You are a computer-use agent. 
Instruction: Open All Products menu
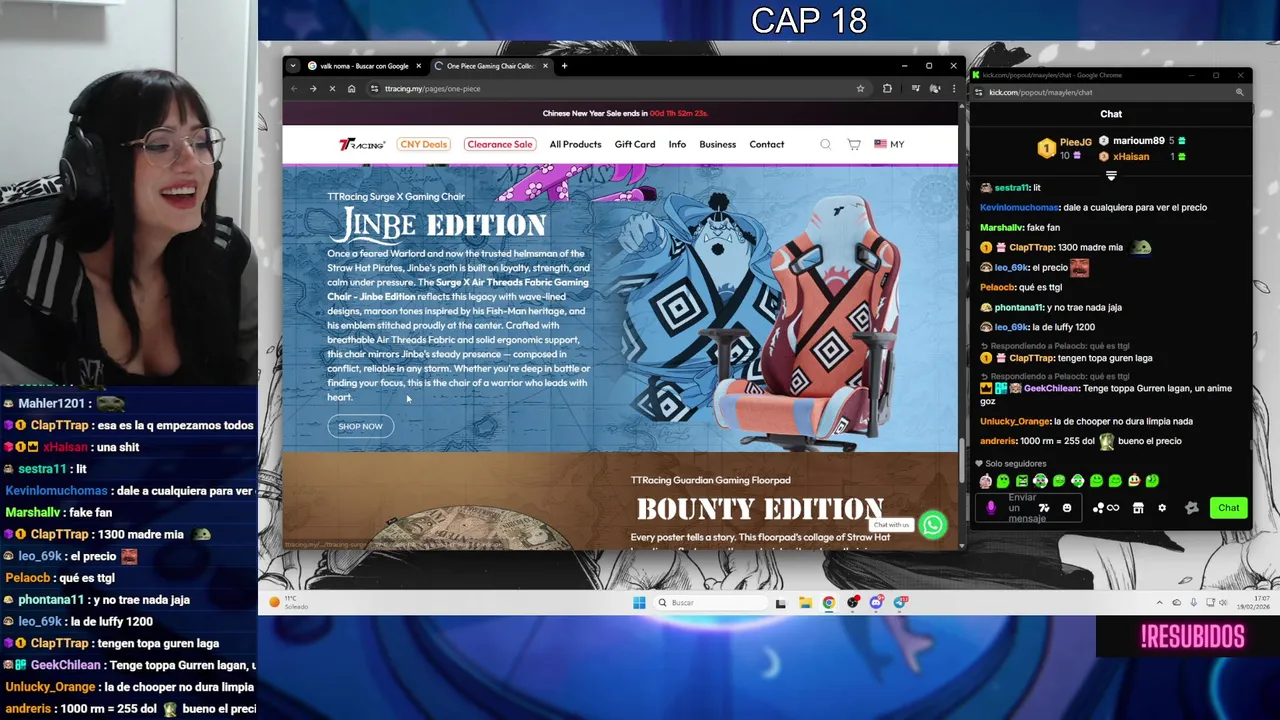pos(575,144)
